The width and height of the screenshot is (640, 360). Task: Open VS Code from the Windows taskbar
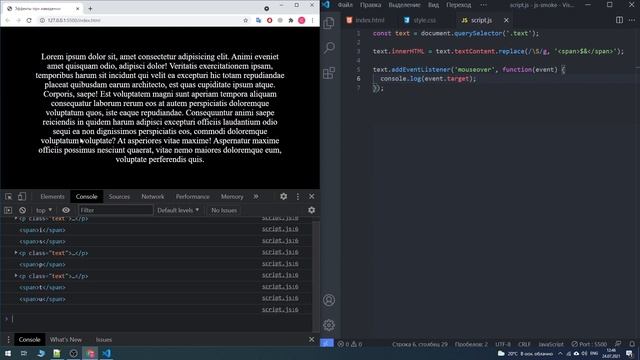107,353
